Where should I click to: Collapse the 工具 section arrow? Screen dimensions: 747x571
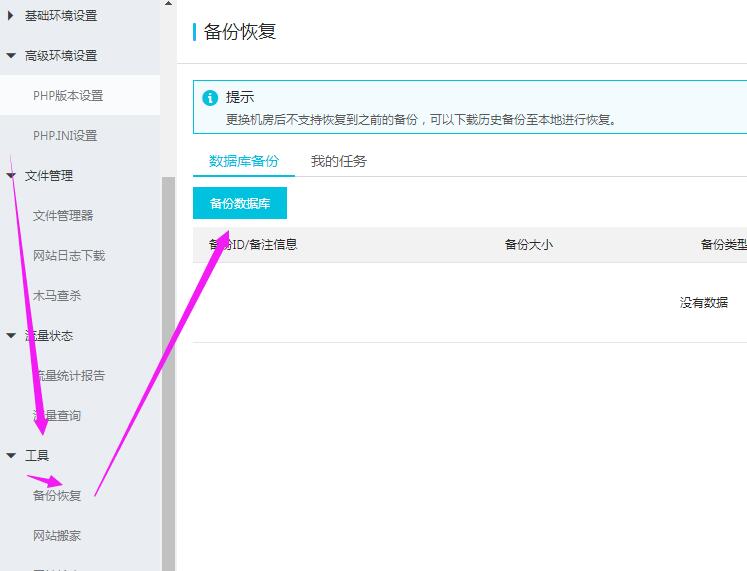pyautogui.click(x=11, y=456)
